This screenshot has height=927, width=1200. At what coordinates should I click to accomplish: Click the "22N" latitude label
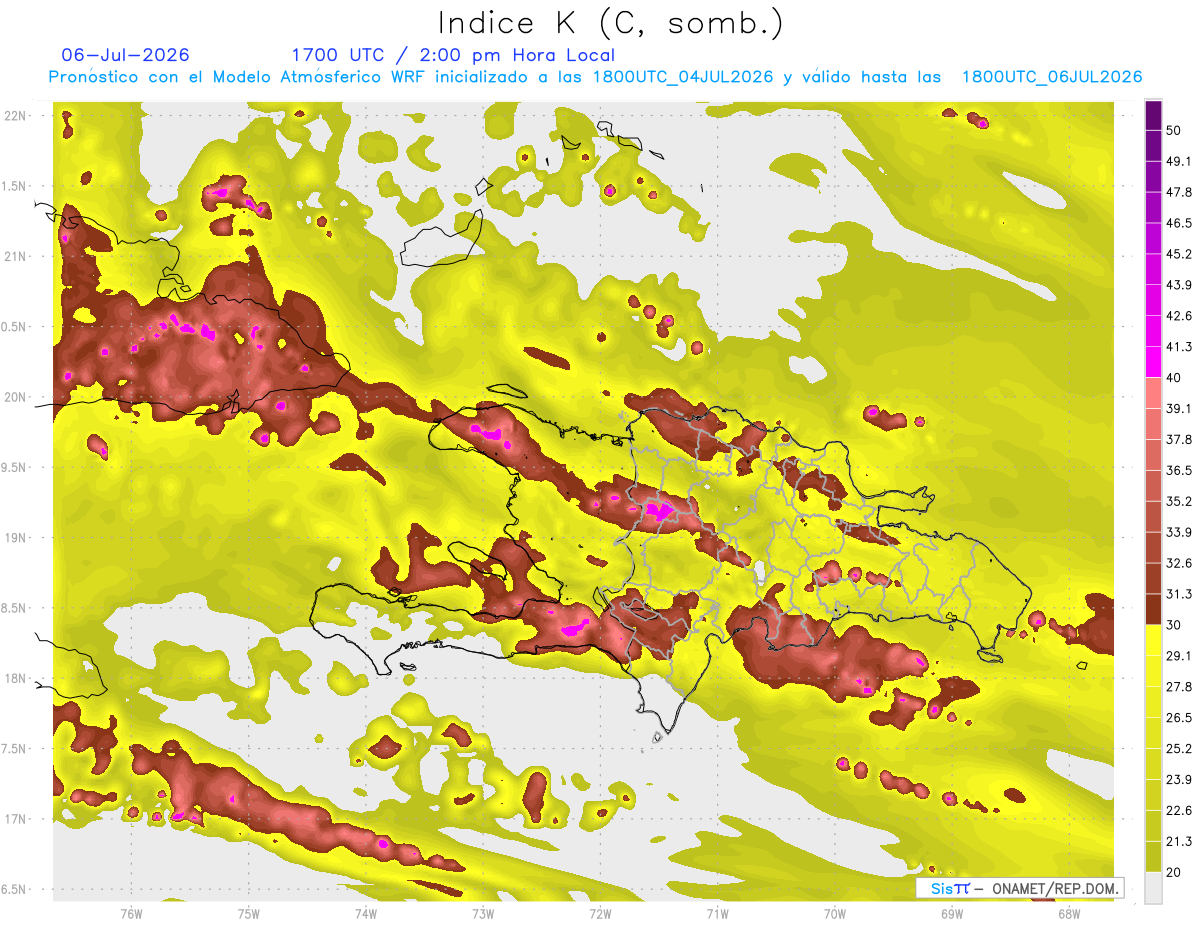click(17, 115)
